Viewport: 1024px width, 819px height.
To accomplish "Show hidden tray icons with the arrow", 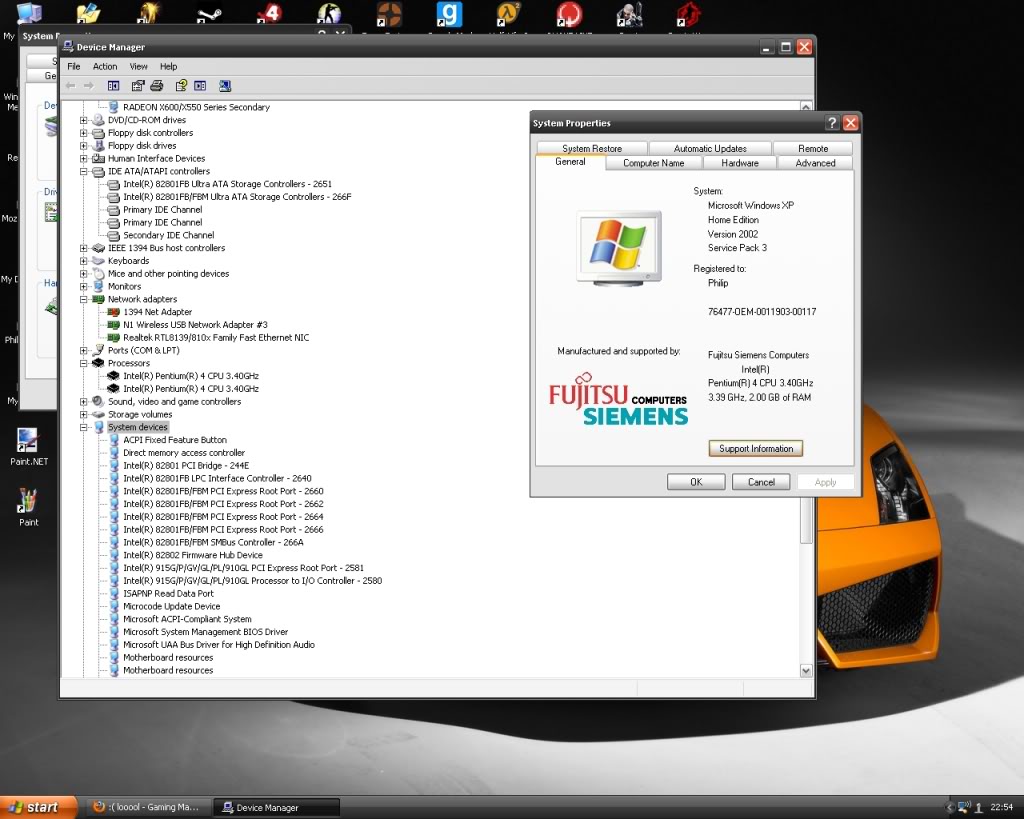I will pyautogui.click(x=950, y=807).
